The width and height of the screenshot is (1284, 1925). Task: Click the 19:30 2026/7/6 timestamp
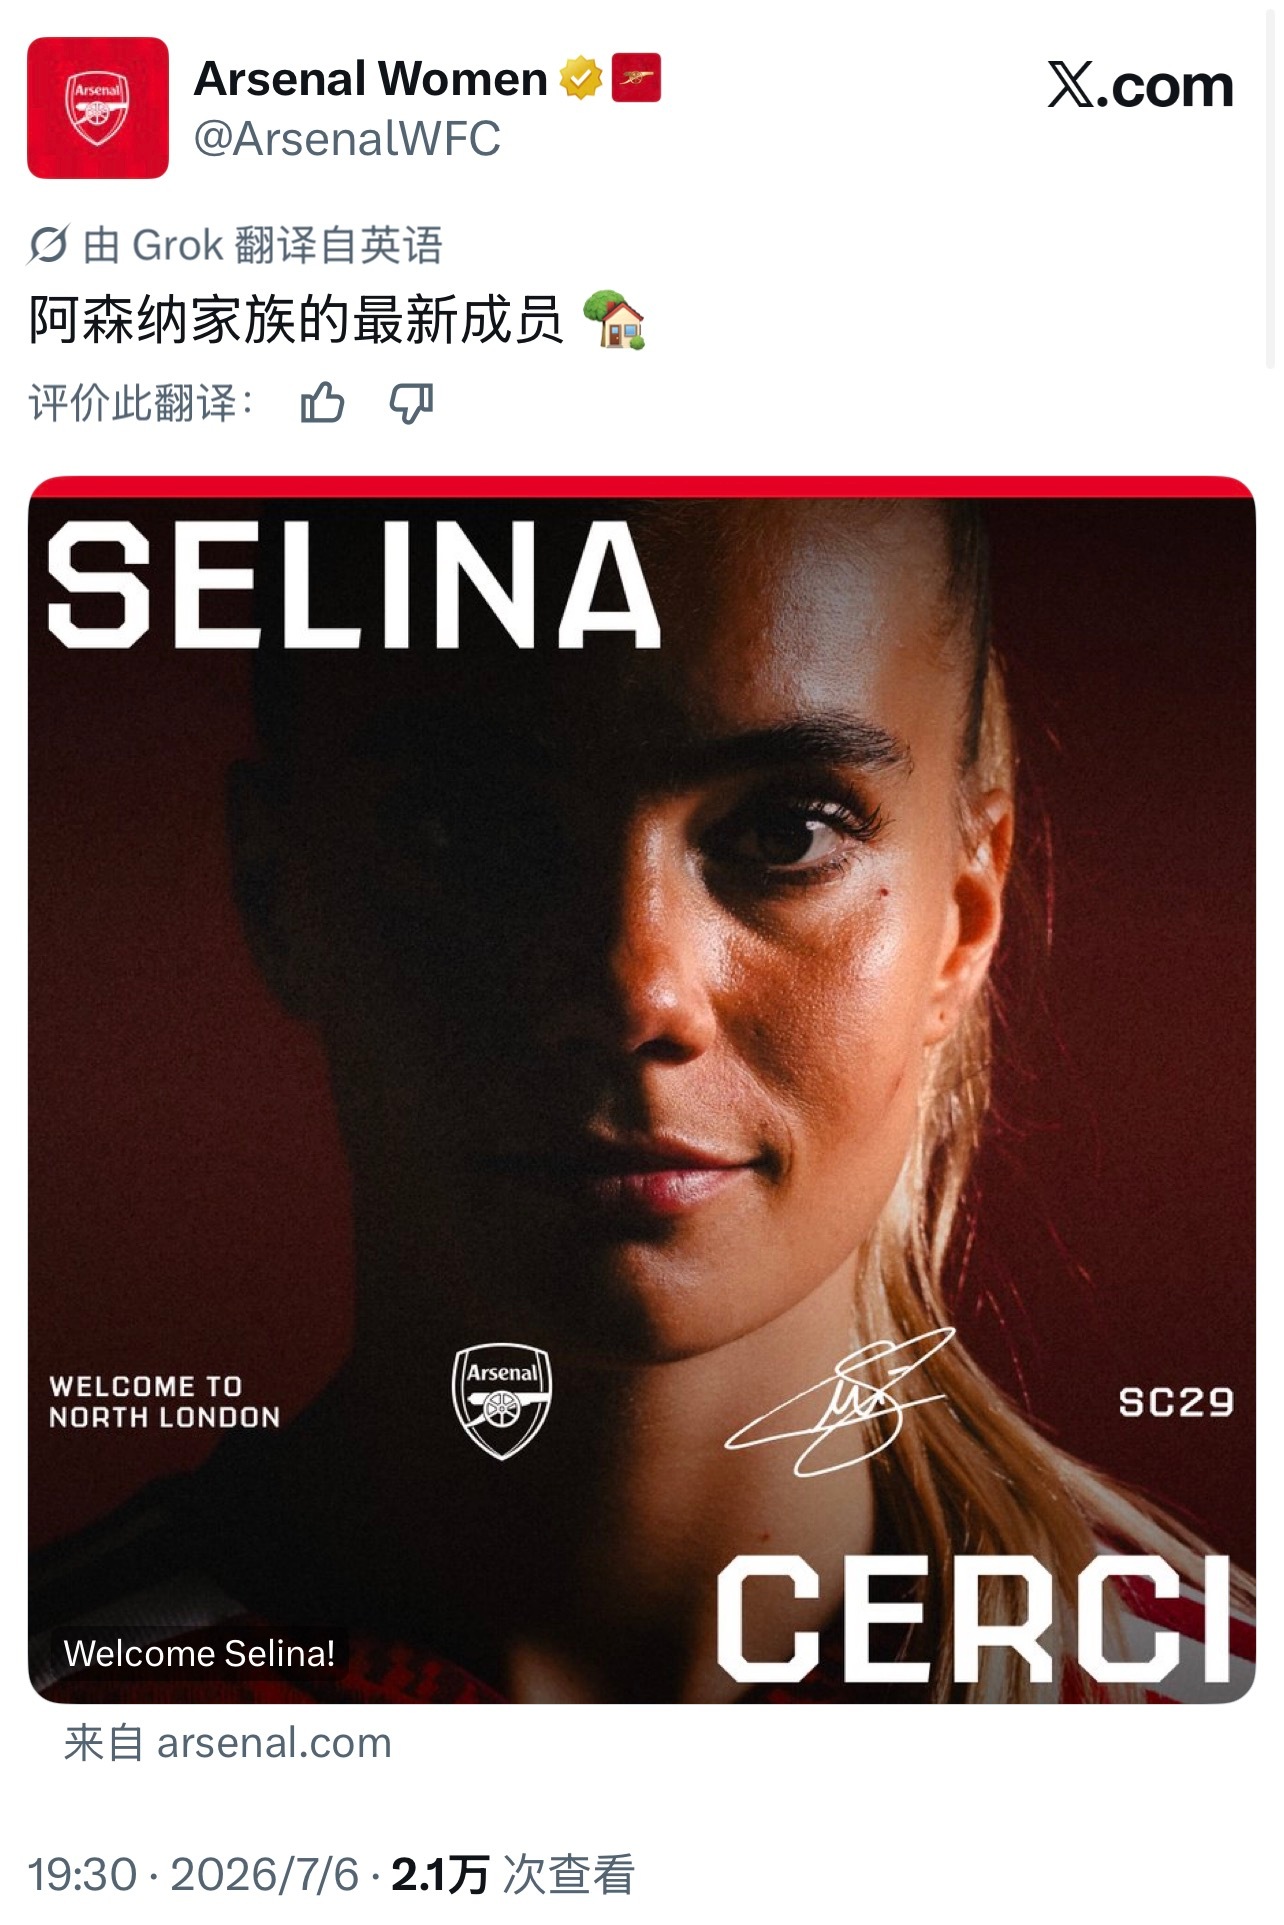tap(193, 1874)
